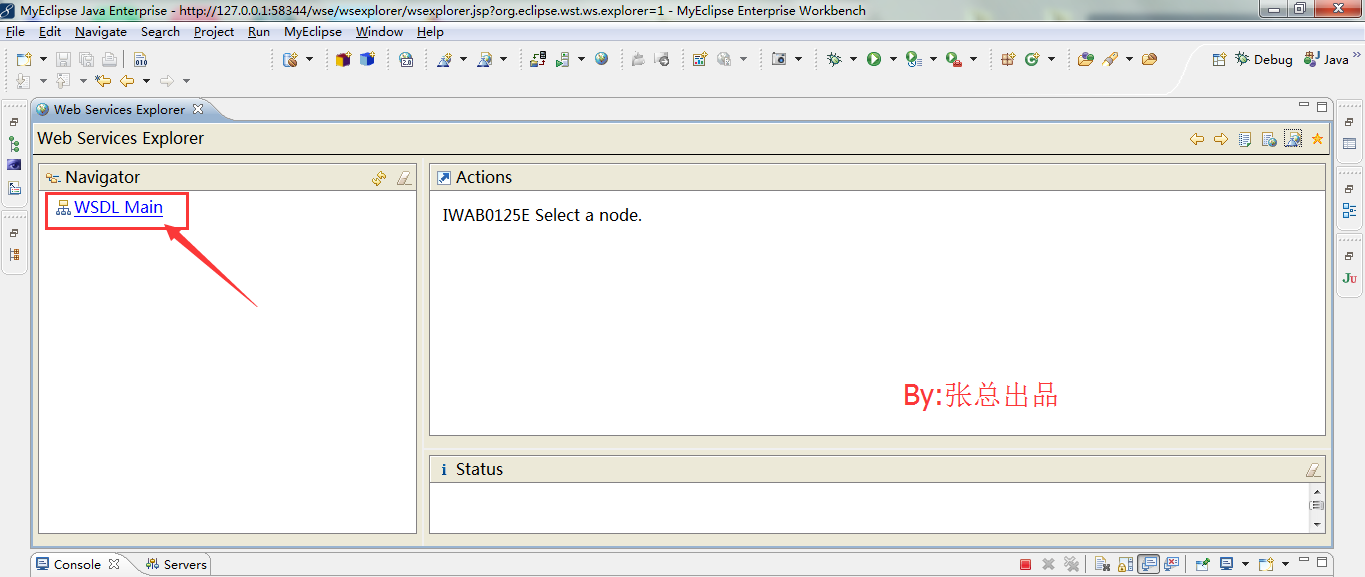Click Status pane scrollbar down arrow

[1317, 524]
